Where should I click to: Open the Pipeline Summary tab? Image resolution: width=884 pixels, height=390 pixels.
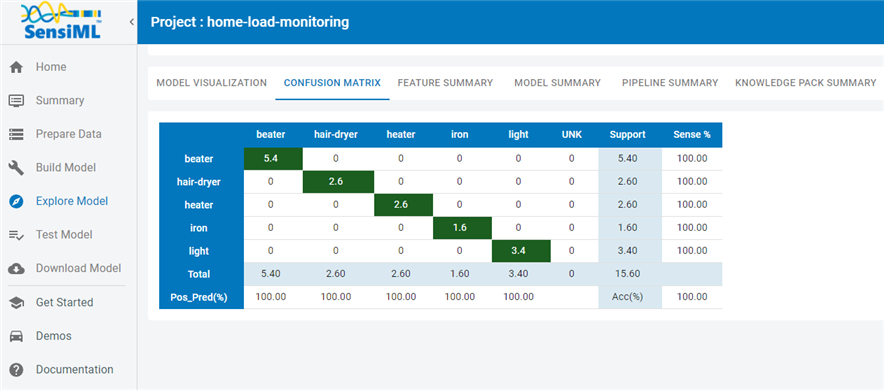point(670,83)
